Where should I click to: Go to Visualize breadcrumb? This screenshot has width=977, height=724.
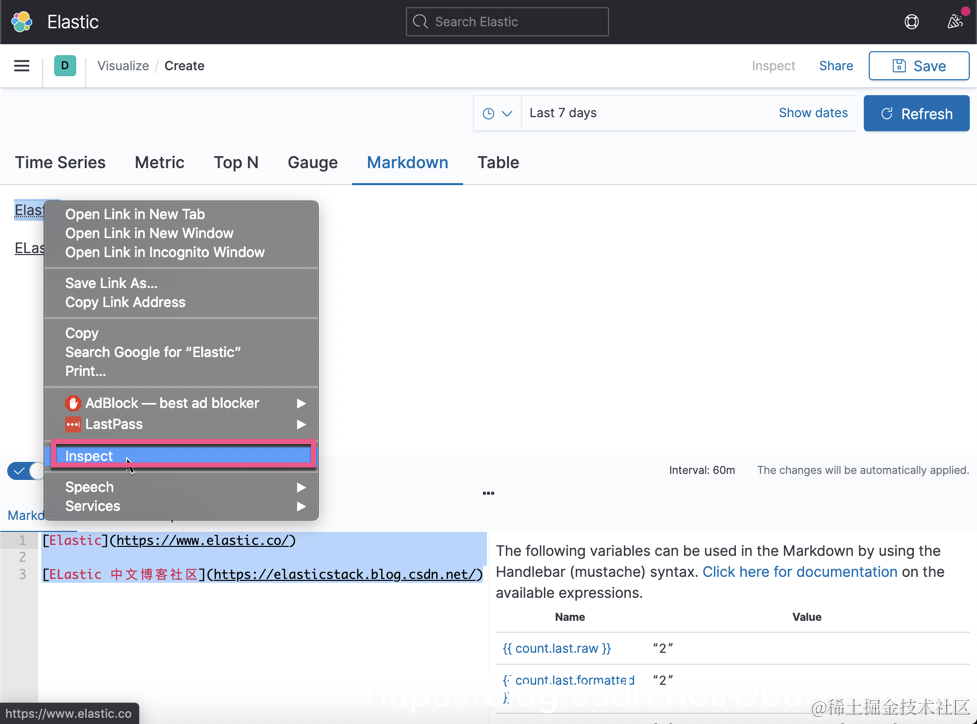[x=123, y=66]
